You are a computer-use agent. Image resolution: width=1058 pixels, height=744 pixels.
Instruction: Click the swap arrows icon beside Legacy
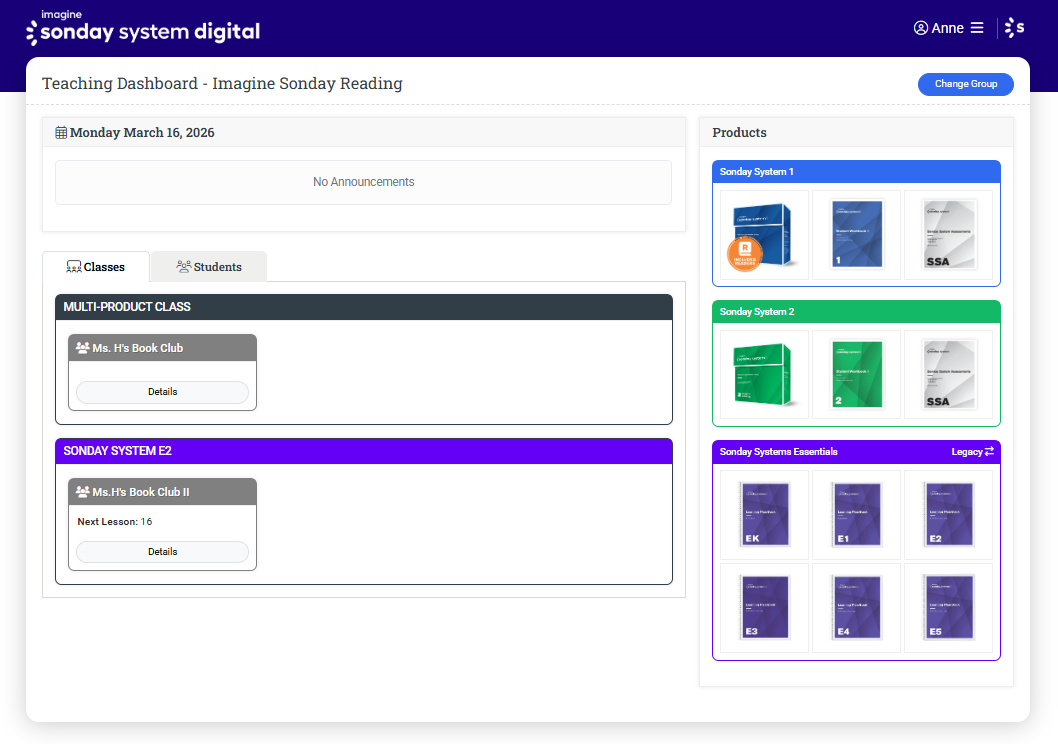point(988,451)
